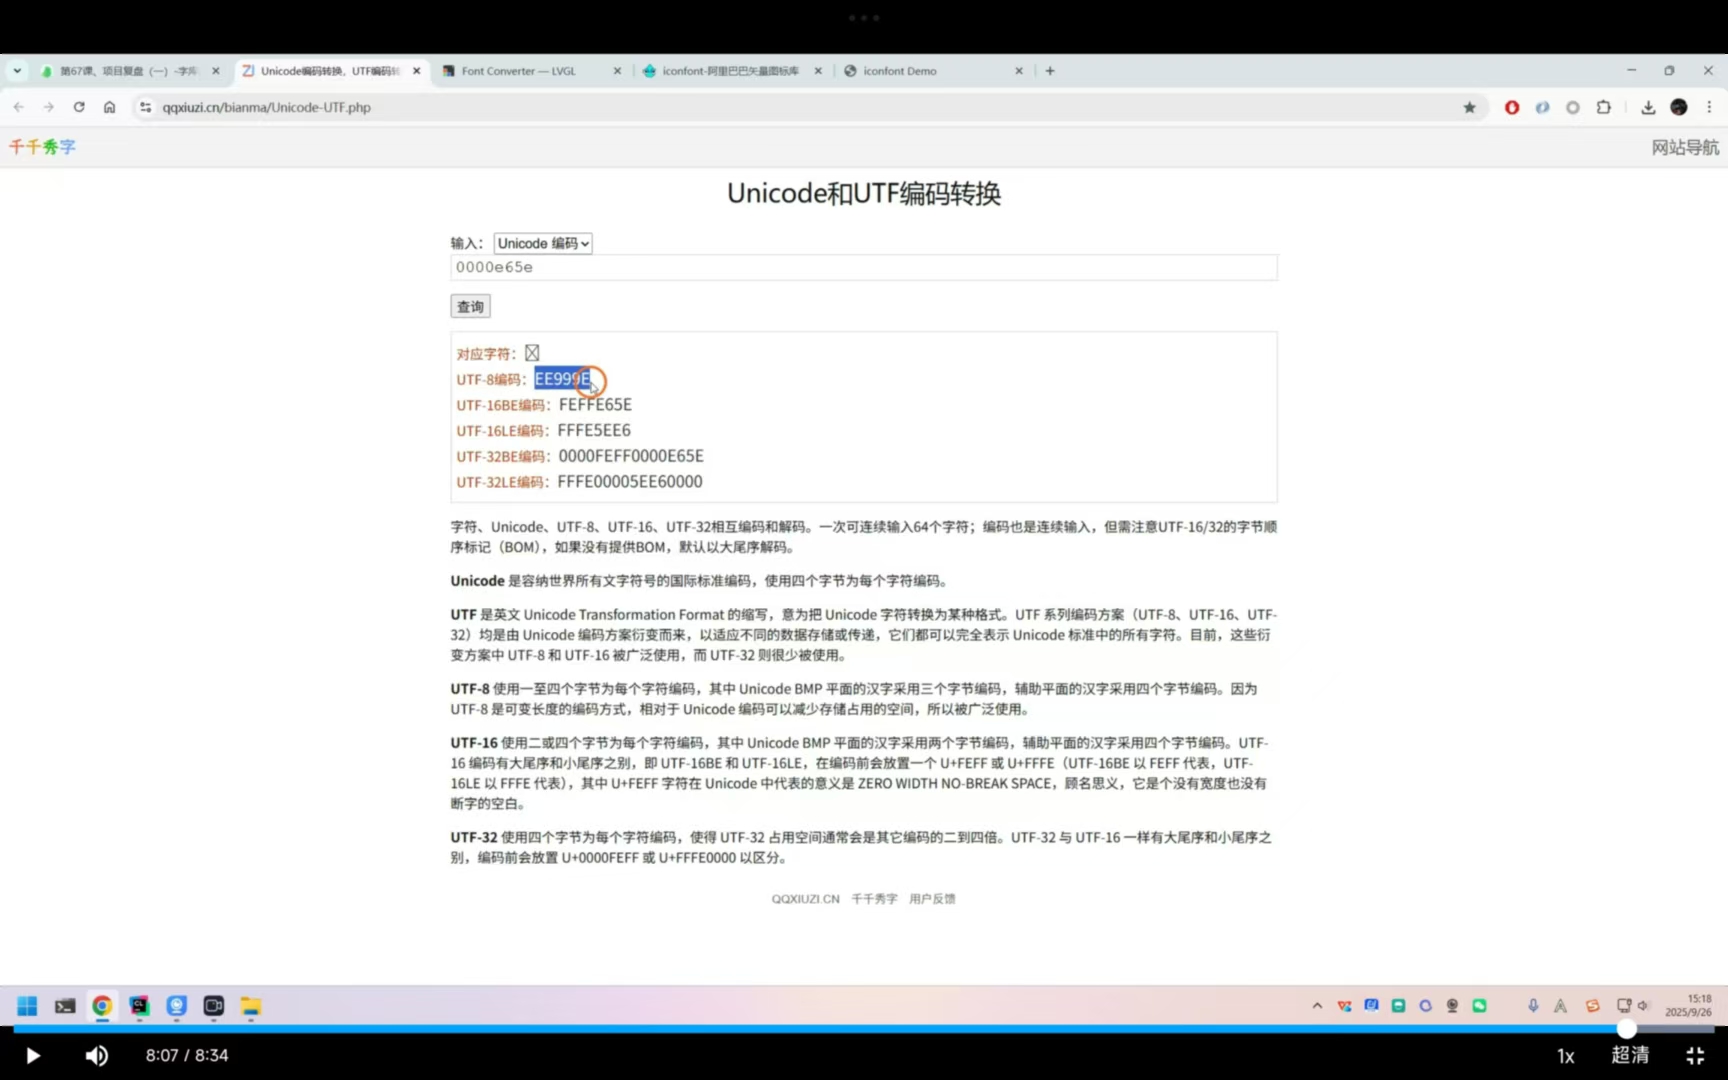Open the QQXIUZI.CN footer link

805,899
